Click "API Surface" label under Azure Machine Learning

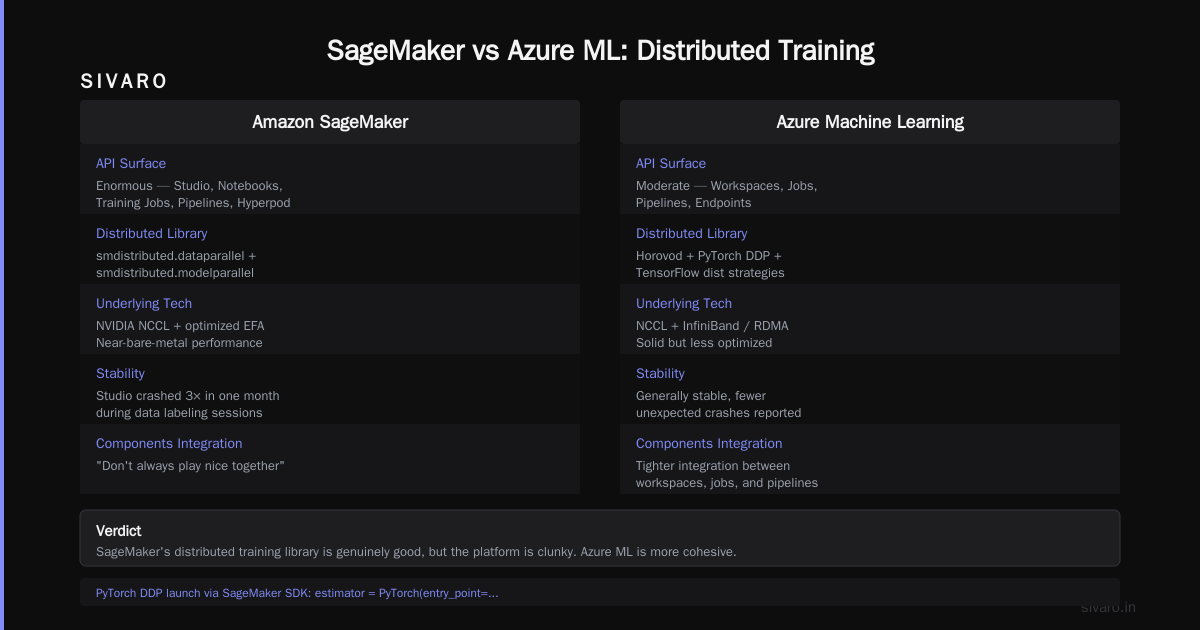671,163
